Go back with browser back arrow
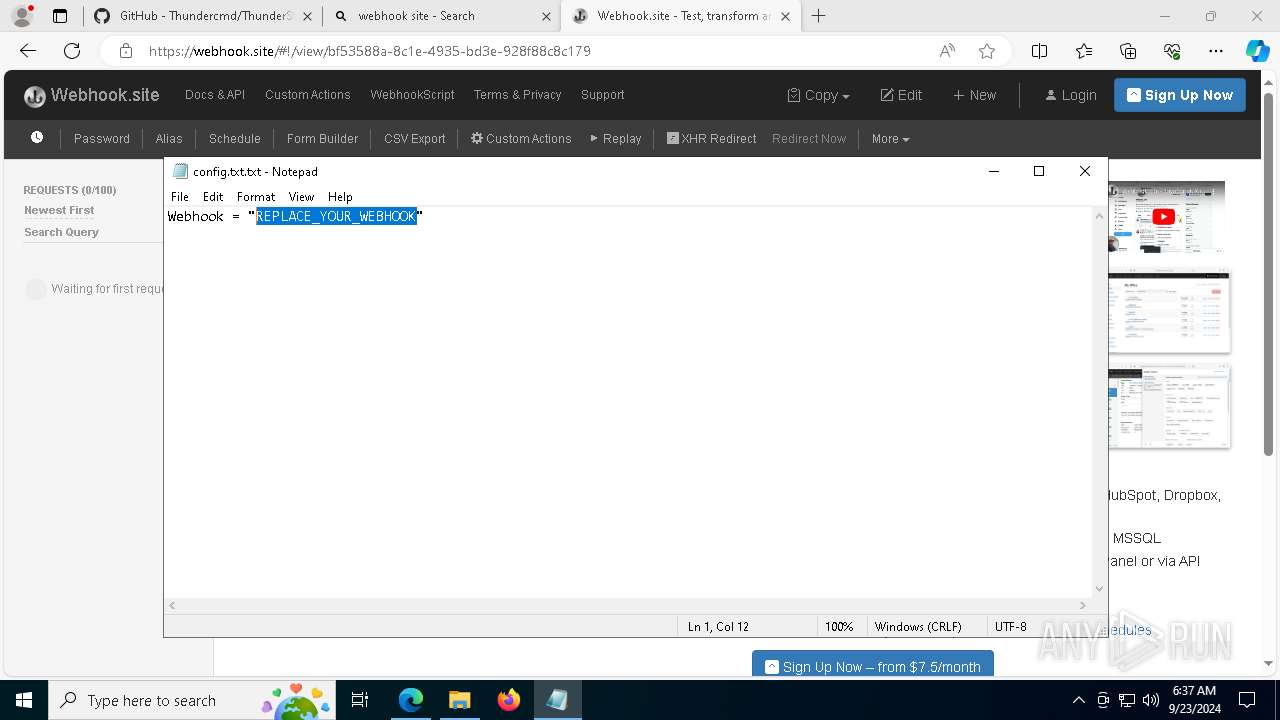The image size is (1280, 720). click(28, 51)
